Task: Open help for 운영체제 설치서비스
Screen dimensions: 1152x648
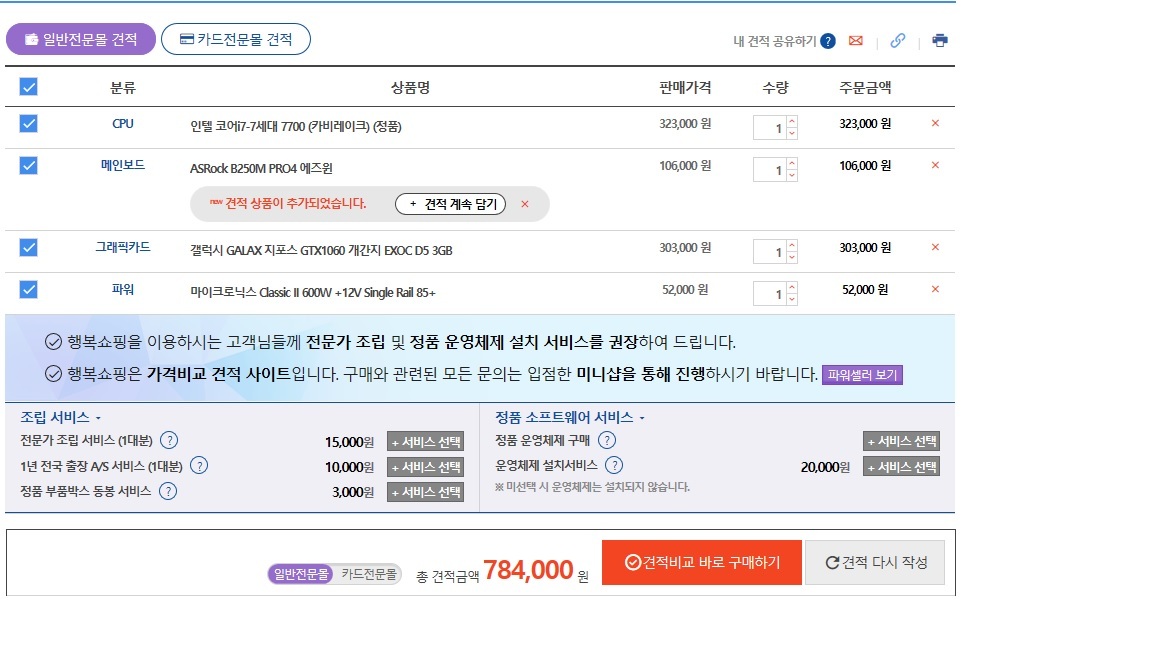Action: click(614, 465)
